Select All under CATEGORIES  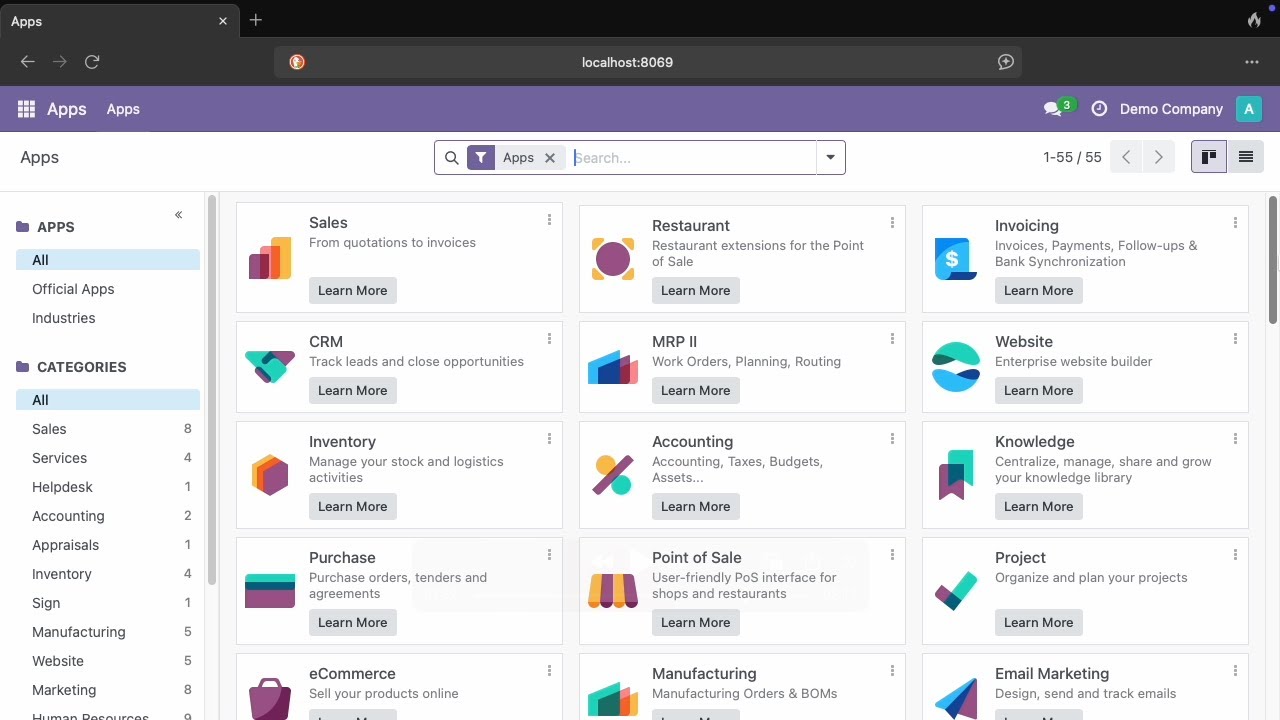108,400
